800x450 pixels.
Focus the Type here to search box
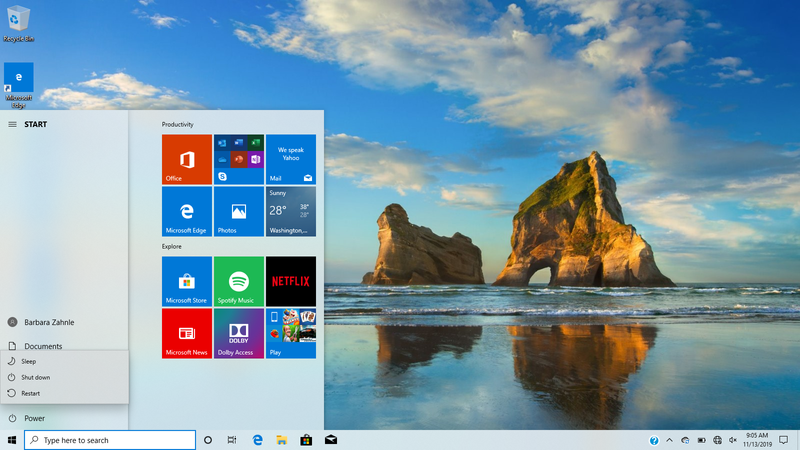point(110,440)
